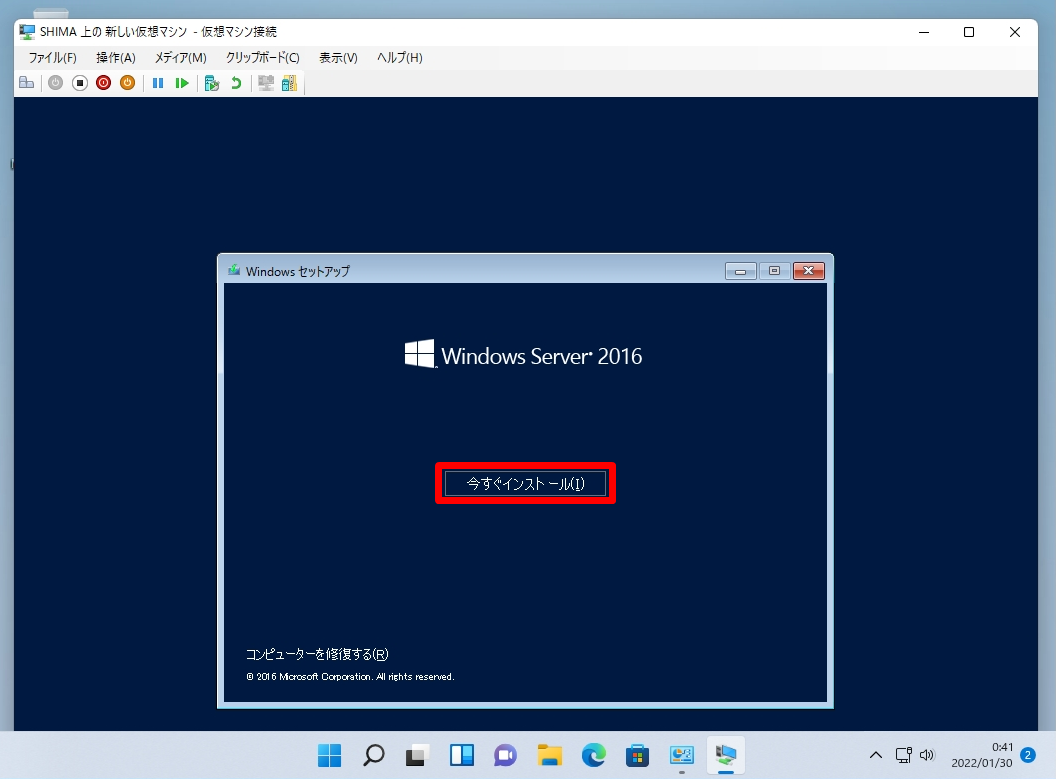
Task: Minimize the Windows セットアップ dialog
Action: 740,271
